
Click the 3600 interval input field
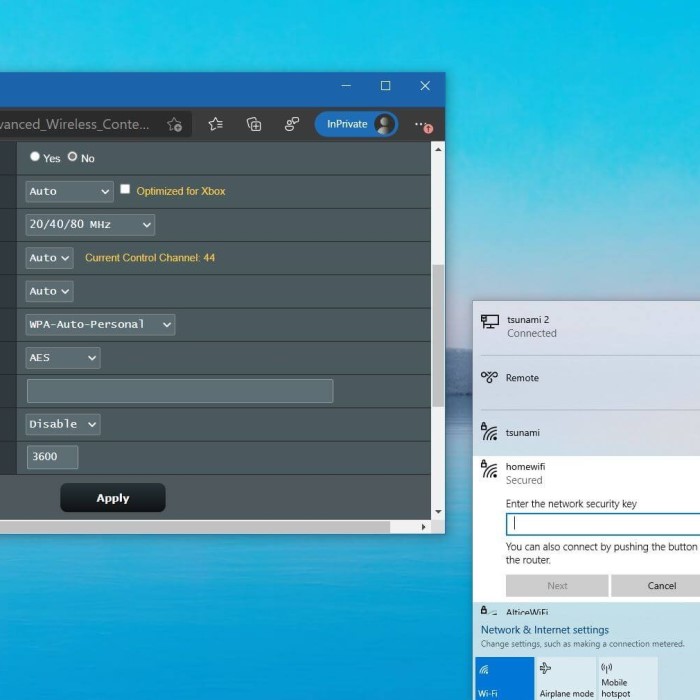click(53, 457)
